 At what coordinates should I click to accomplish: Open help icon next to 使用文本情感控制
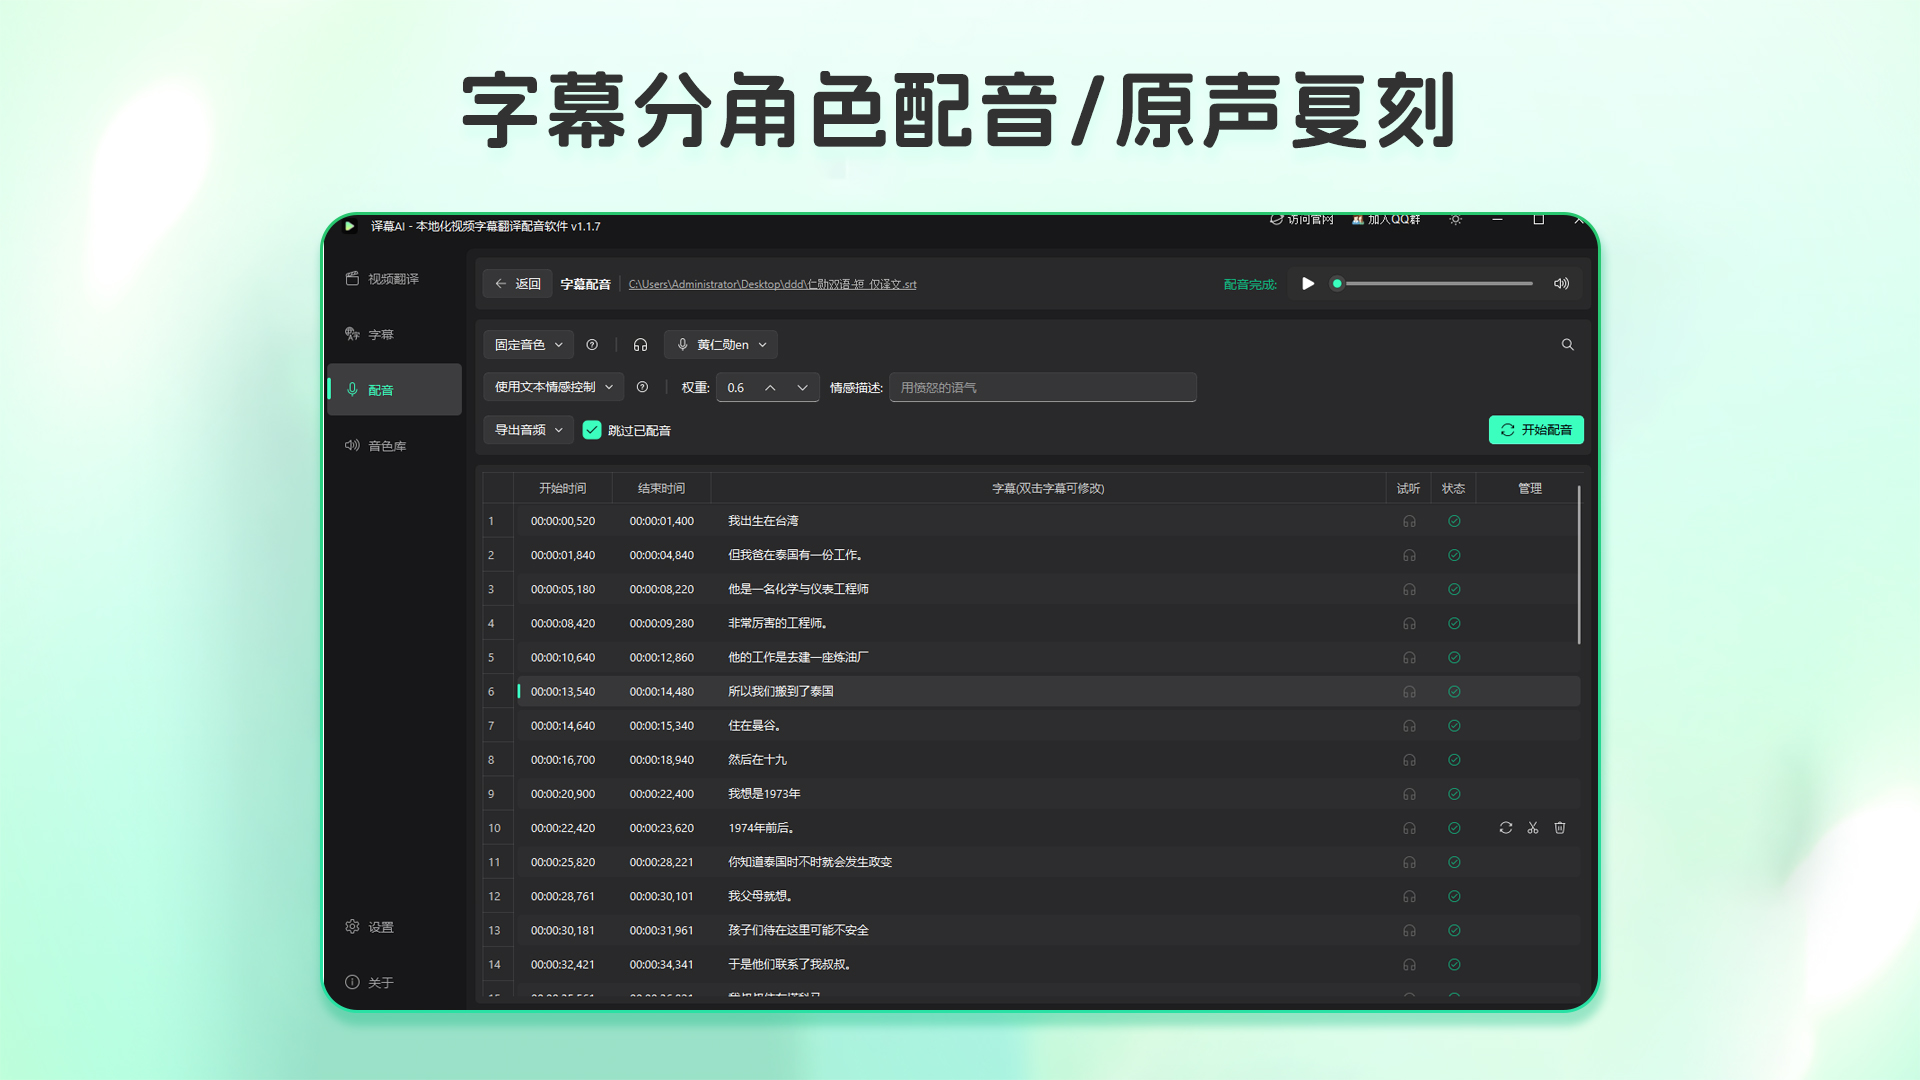(x=642, y=387)
